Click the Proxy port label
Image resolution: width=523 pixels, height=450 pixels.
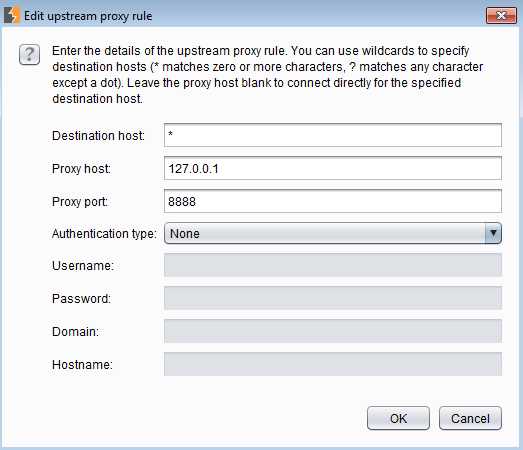coord(80,202)
